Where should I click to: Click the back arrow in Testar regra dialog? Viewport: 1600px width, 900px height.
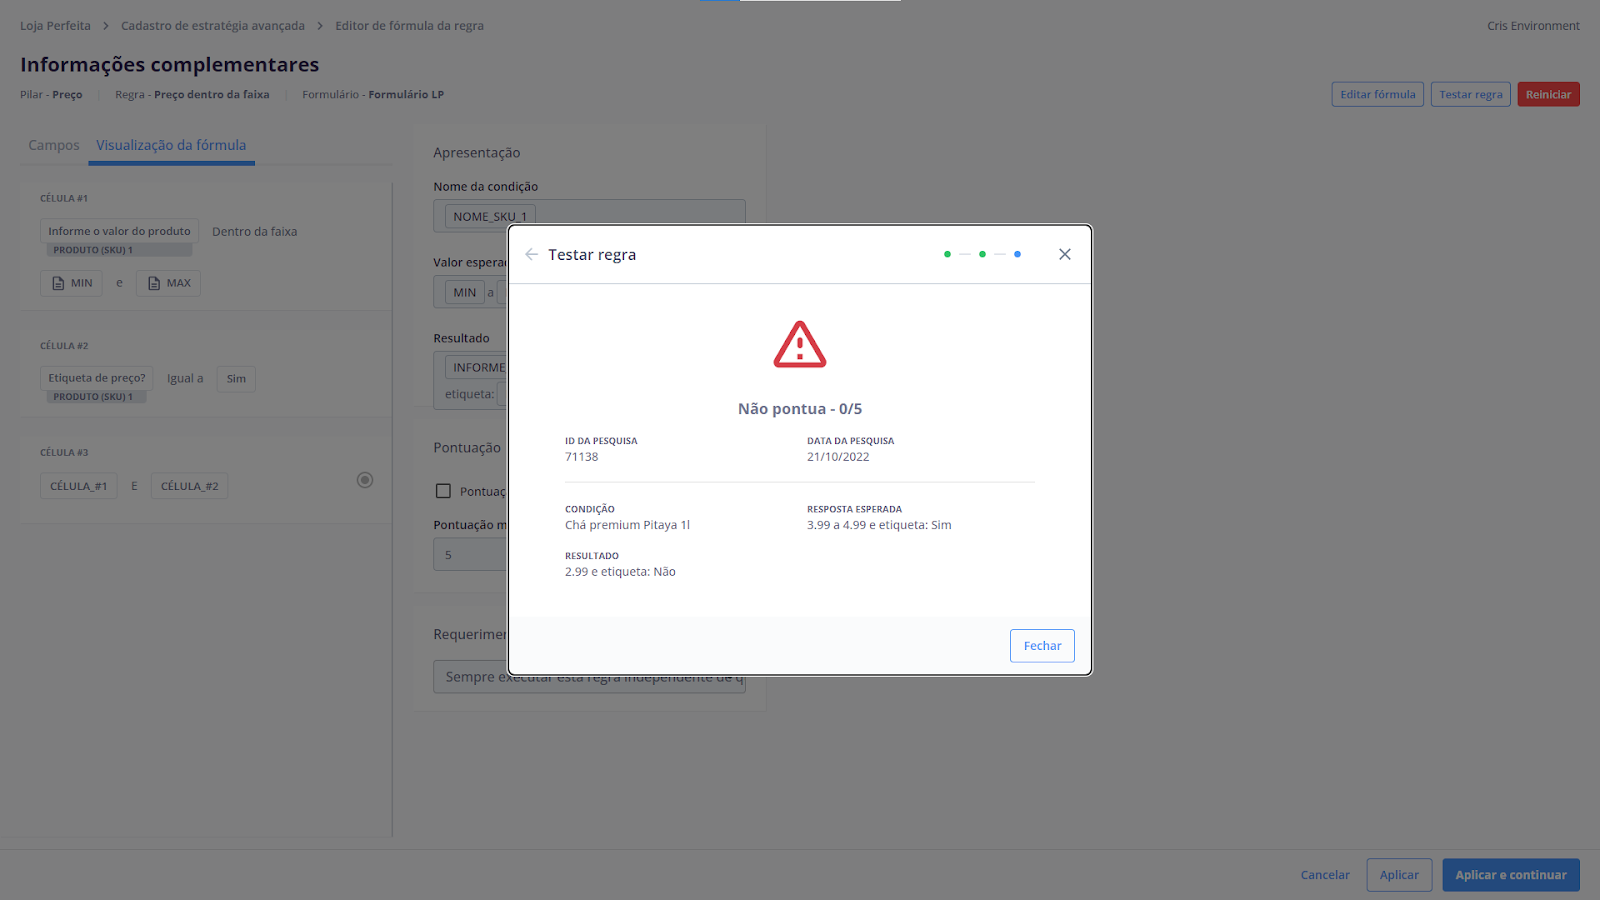coord(531,254)
